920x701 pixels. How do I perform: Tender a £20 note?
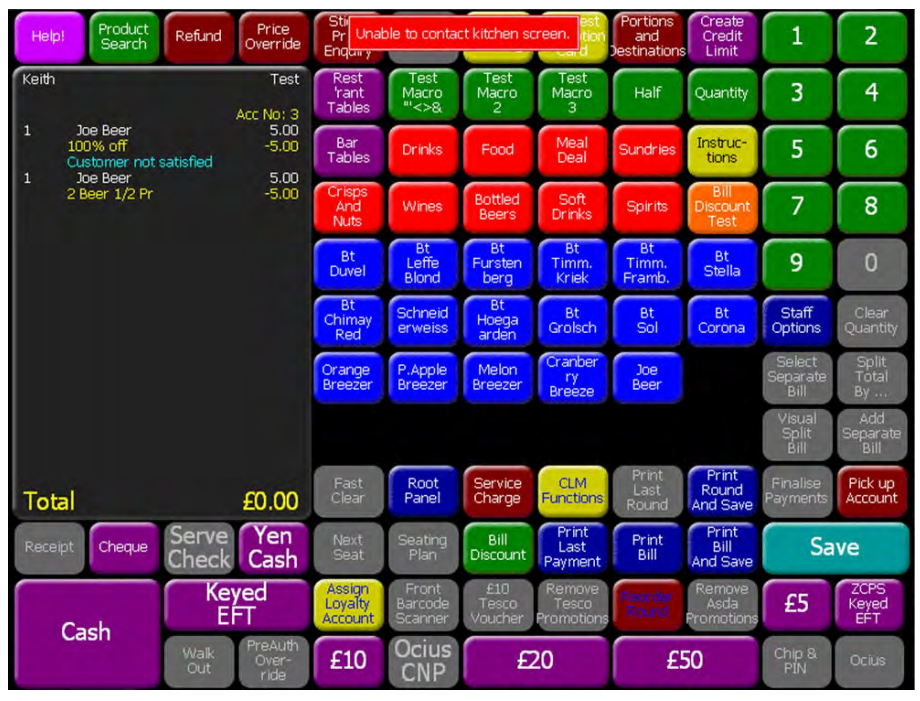[x=535, y=661]
